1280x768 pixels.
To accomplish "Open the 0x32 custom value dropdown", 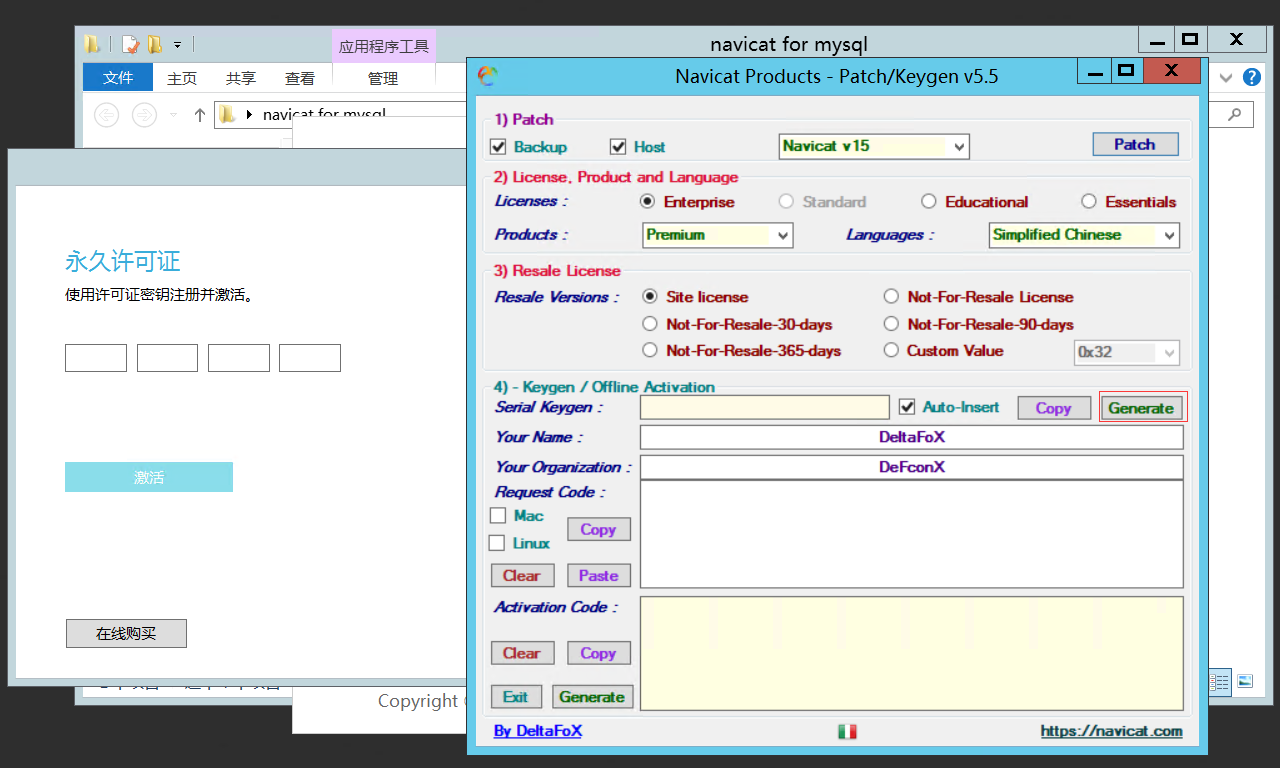I will tap(1127, 352).
